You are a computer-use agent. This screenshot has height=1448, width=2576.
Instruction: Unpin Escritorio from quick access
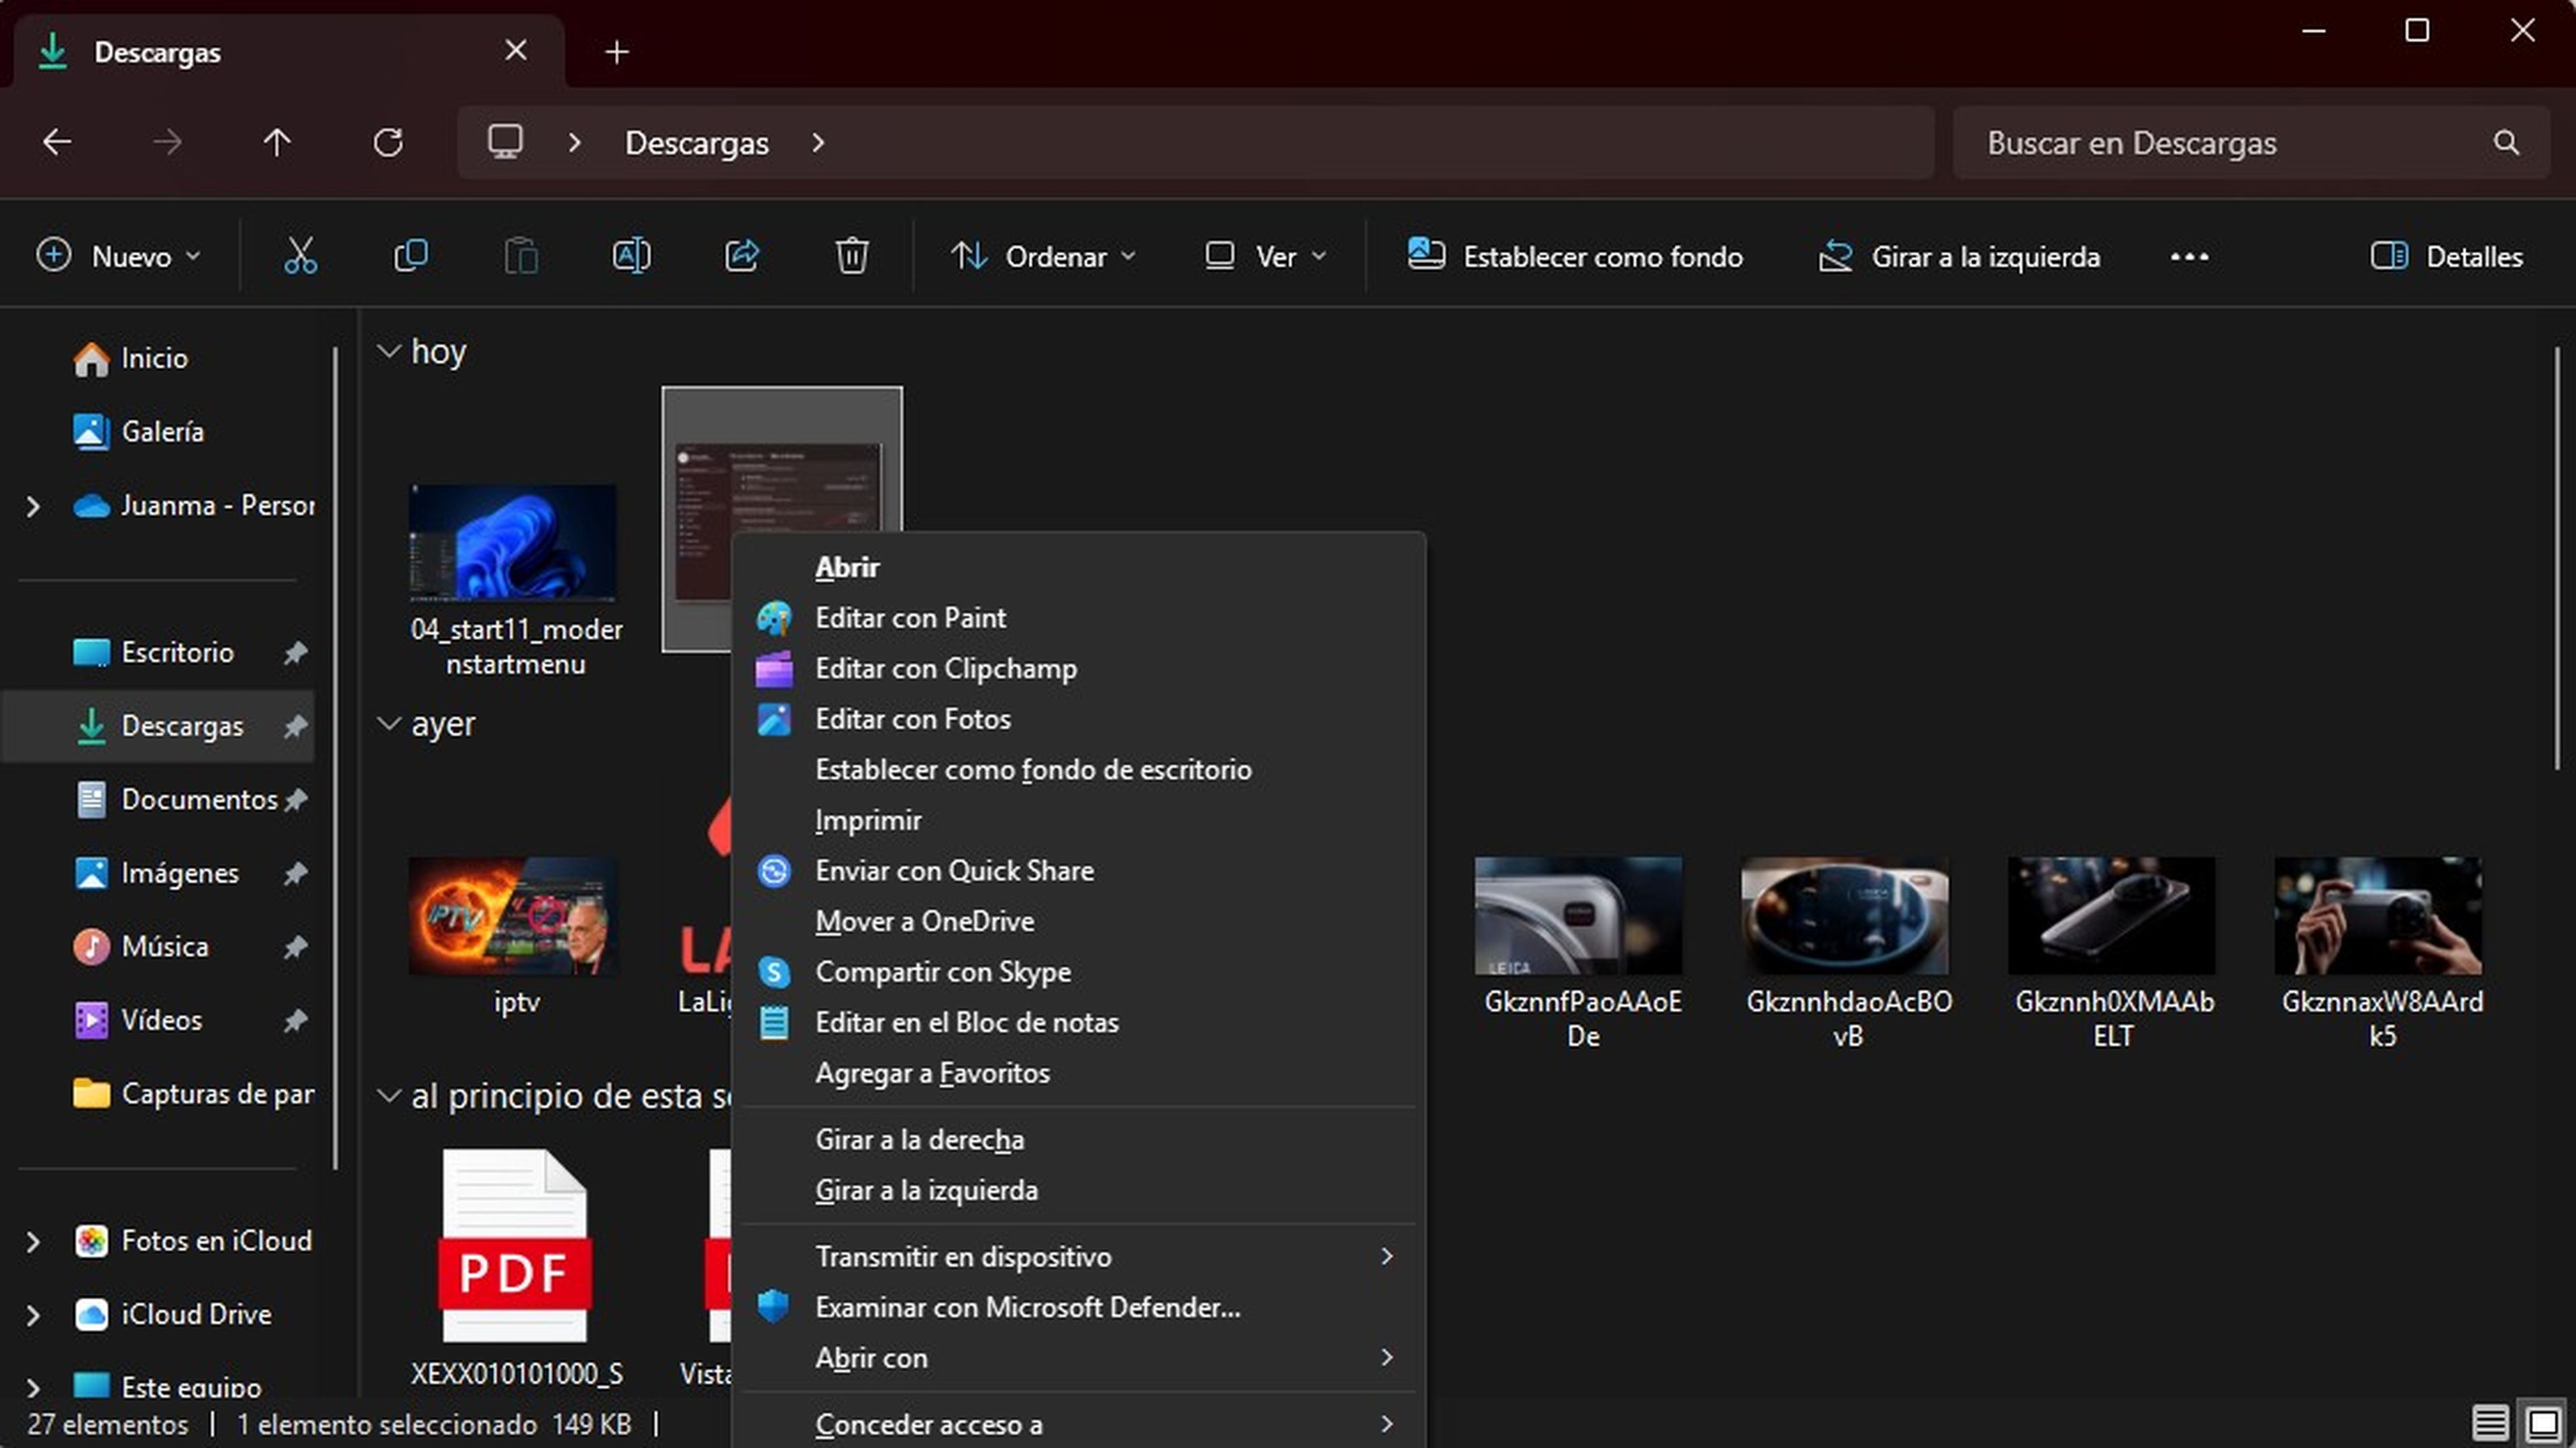coord(295,653)
